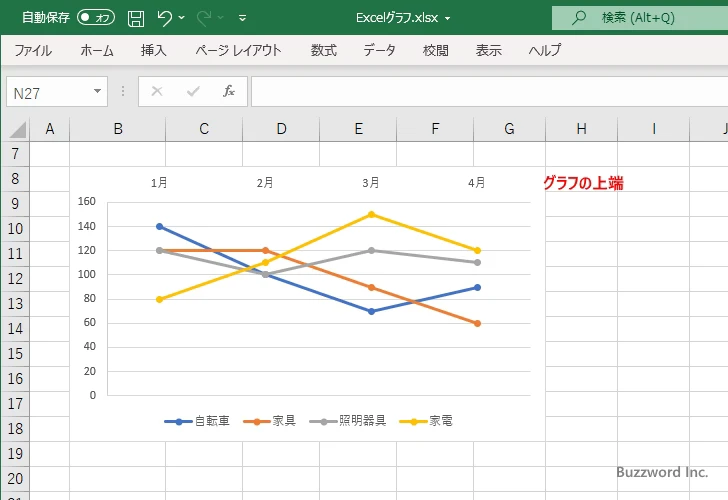Click the 家電 legend entry
This screenshot has height=500, width=728.
pyautogui.click(x=426, y=421)
